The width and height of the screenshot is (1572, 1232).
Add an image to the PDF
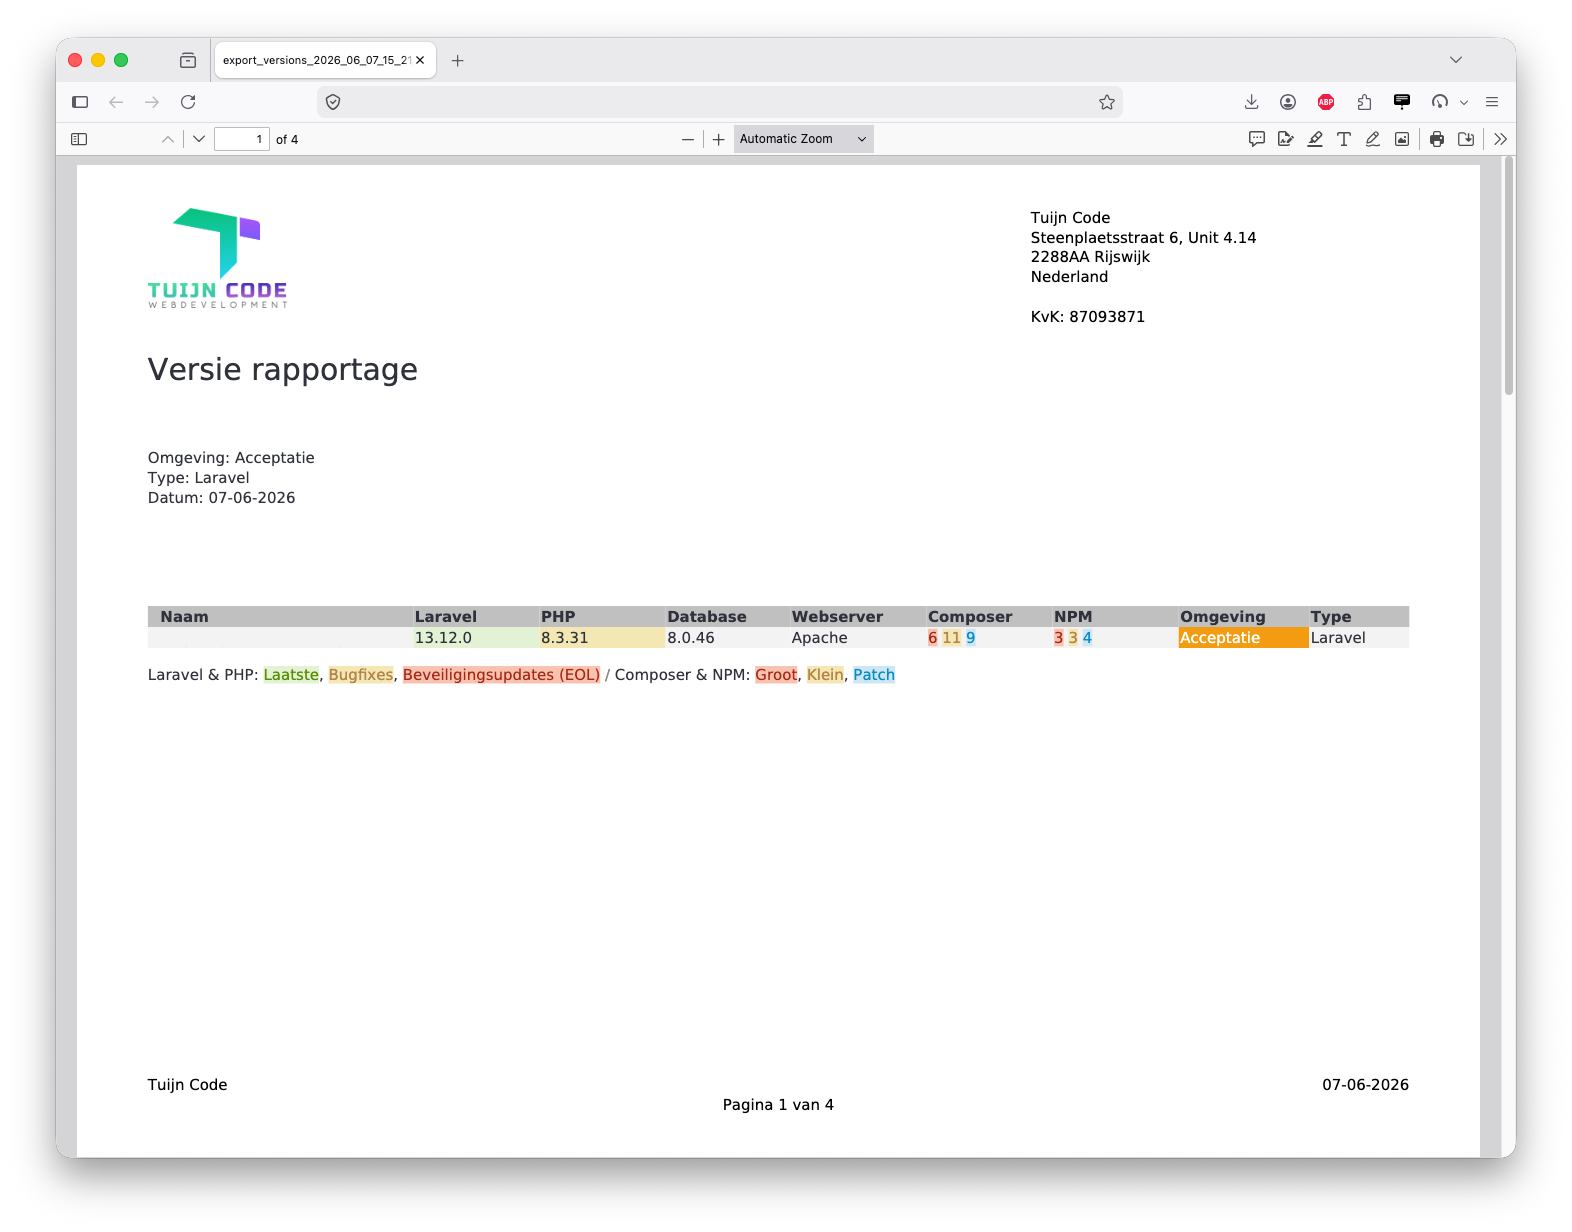point(1402,139)
